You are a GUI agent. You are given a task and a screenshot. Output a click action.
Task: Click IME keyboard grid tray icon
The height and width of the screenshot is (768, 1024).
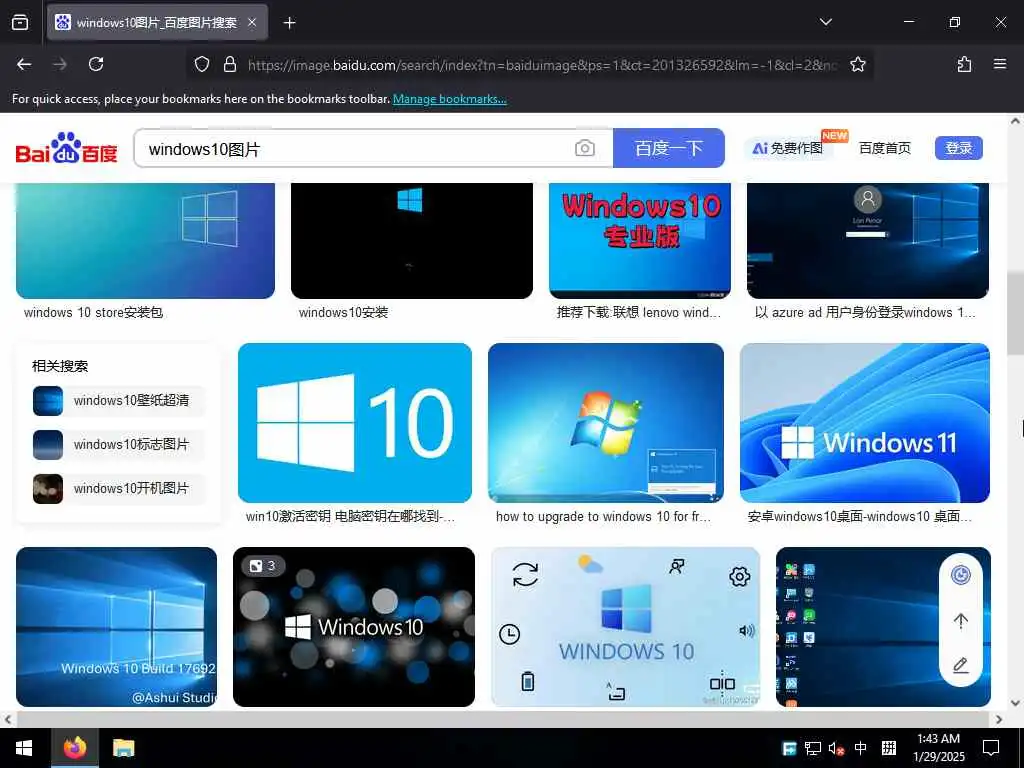coord(889,748)
